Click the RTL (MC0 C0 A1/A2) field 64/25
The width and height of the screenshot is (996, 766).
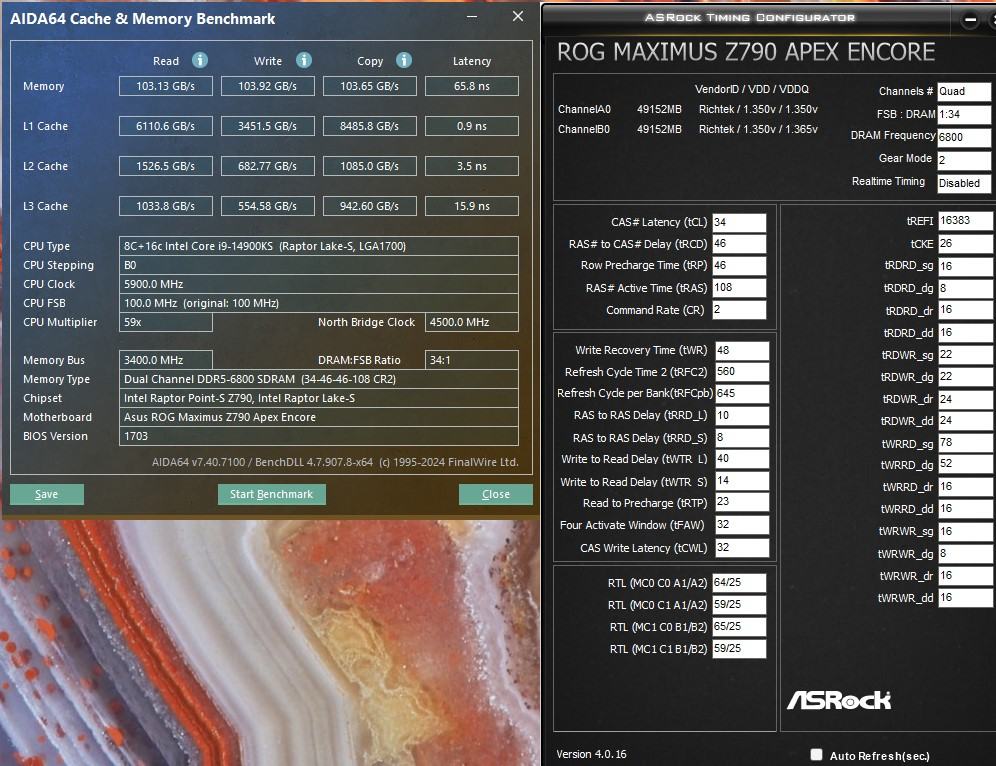(x=739, y=582)
